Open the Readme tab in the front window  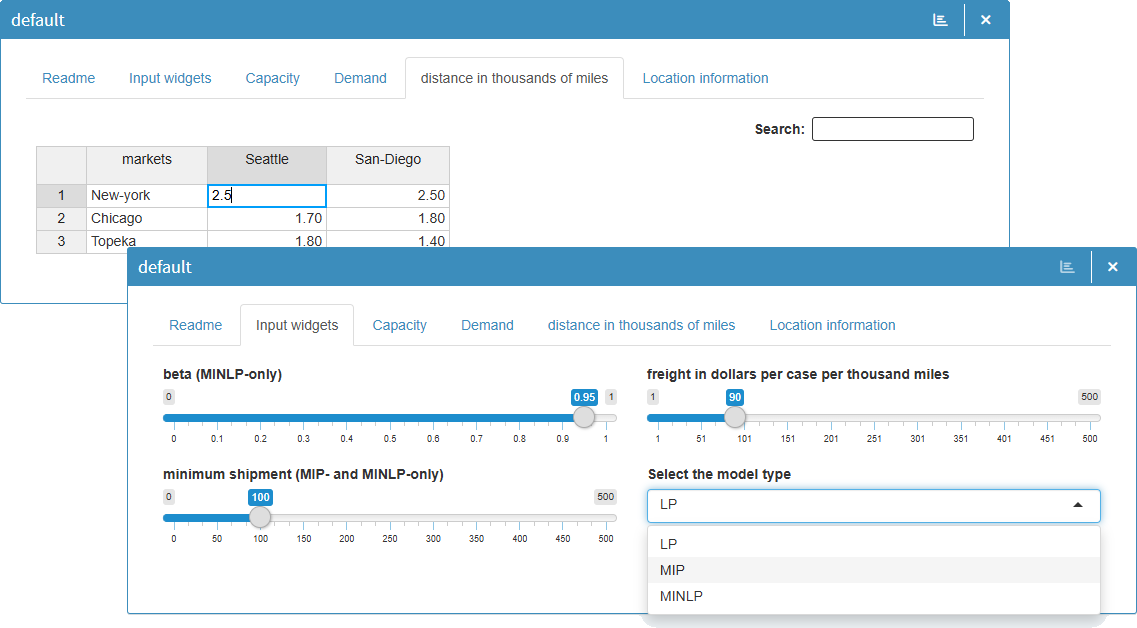(x=196, y=325)
